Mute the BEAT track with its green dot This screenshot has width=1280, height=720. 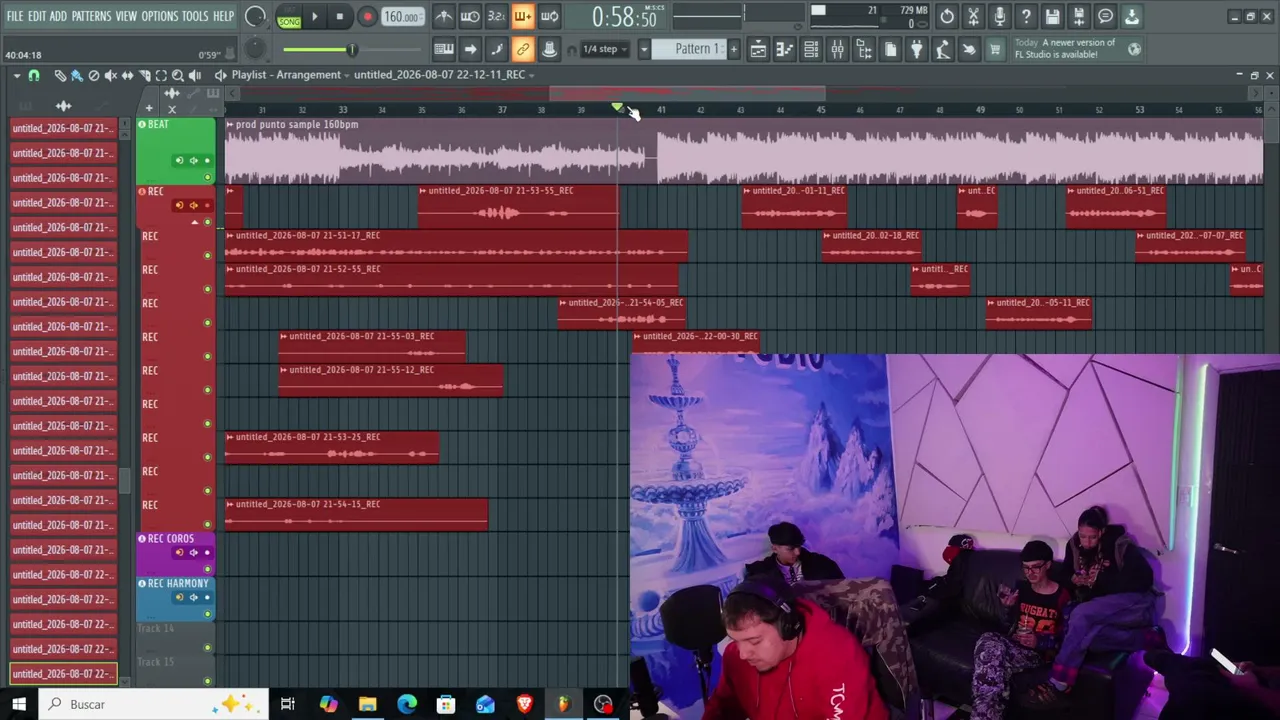tap(207, 178)
